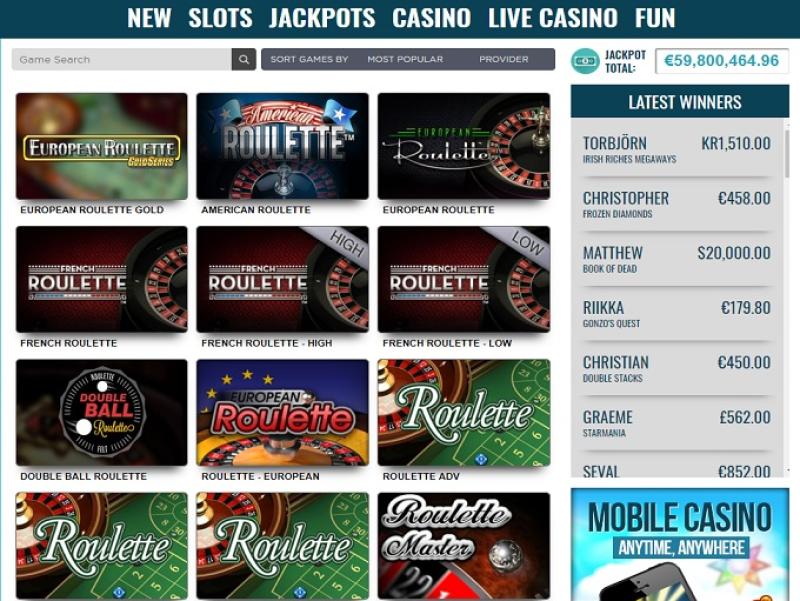Focus the Game Search input field
Screen dimensions: 800x601
coord(121,60)
